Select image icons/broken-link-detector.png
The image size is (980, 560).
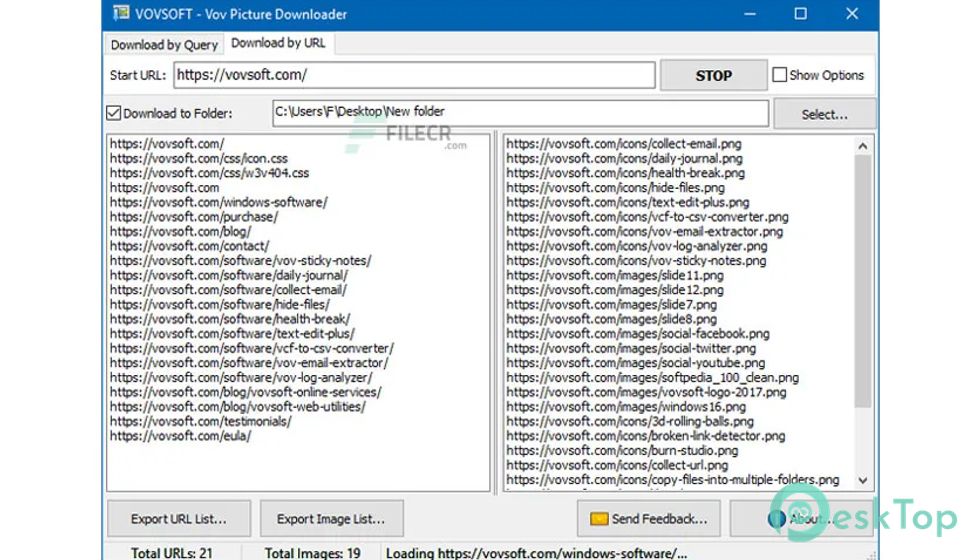646,436
